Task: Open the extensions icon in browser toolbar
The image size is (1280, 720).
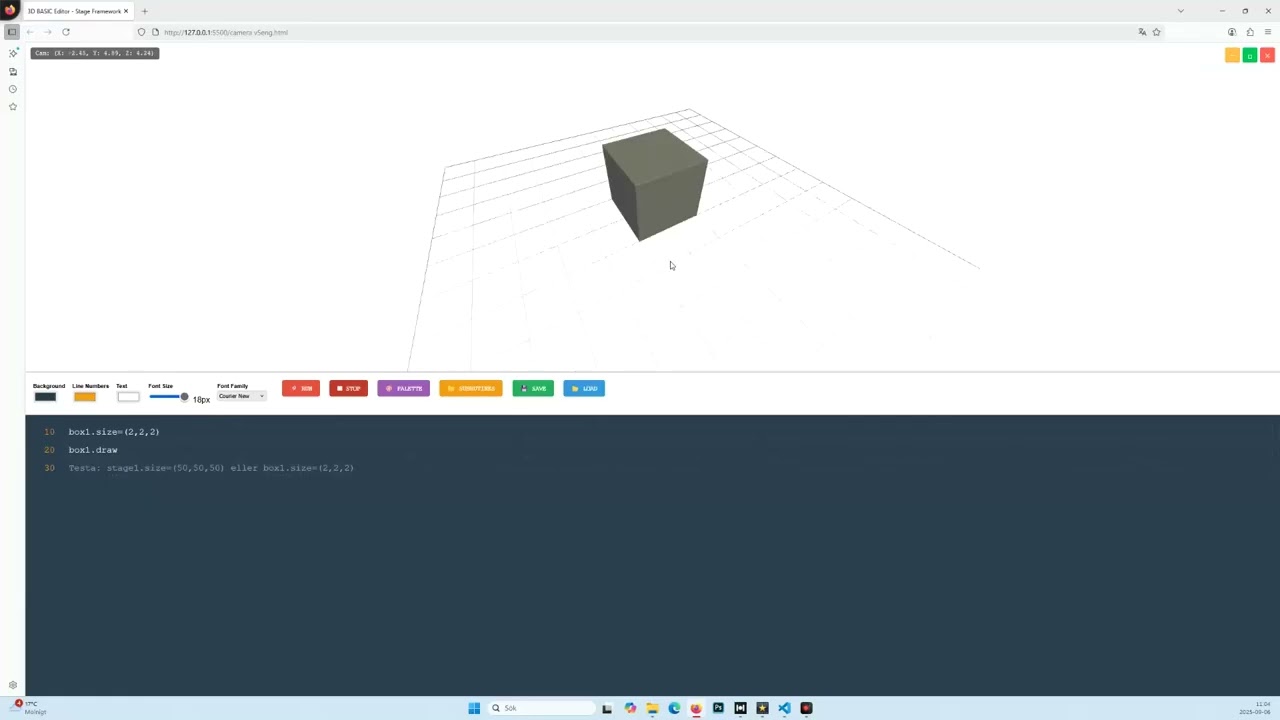Action: 1250,32
